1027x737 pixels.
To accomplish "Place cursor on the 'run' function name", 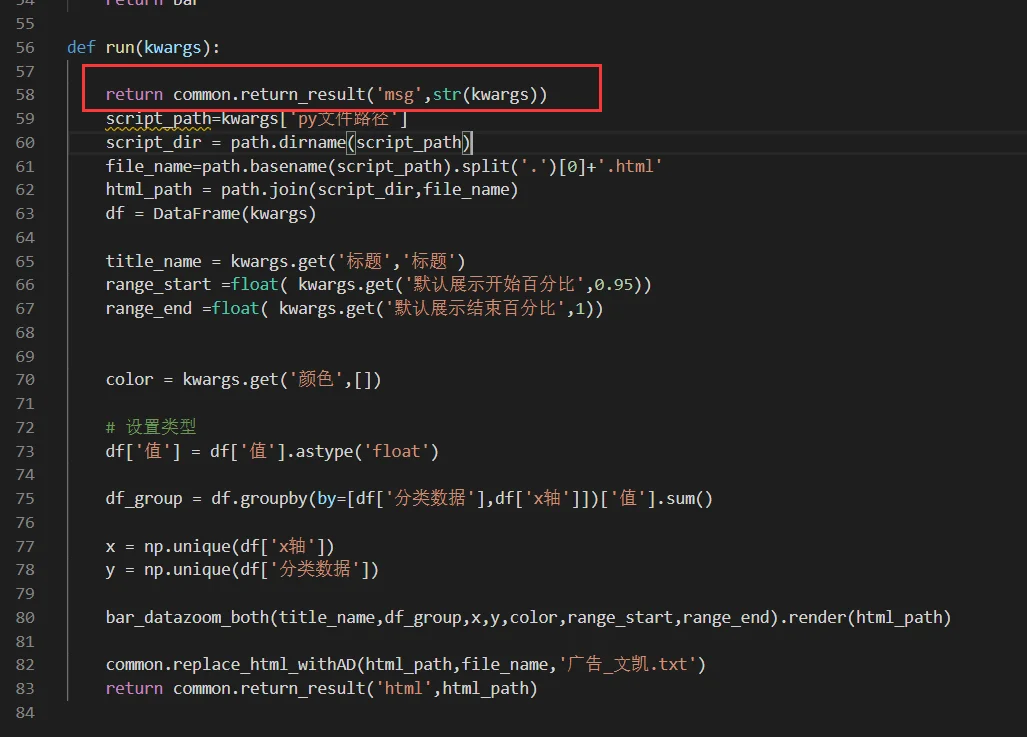I will [120, 48].
